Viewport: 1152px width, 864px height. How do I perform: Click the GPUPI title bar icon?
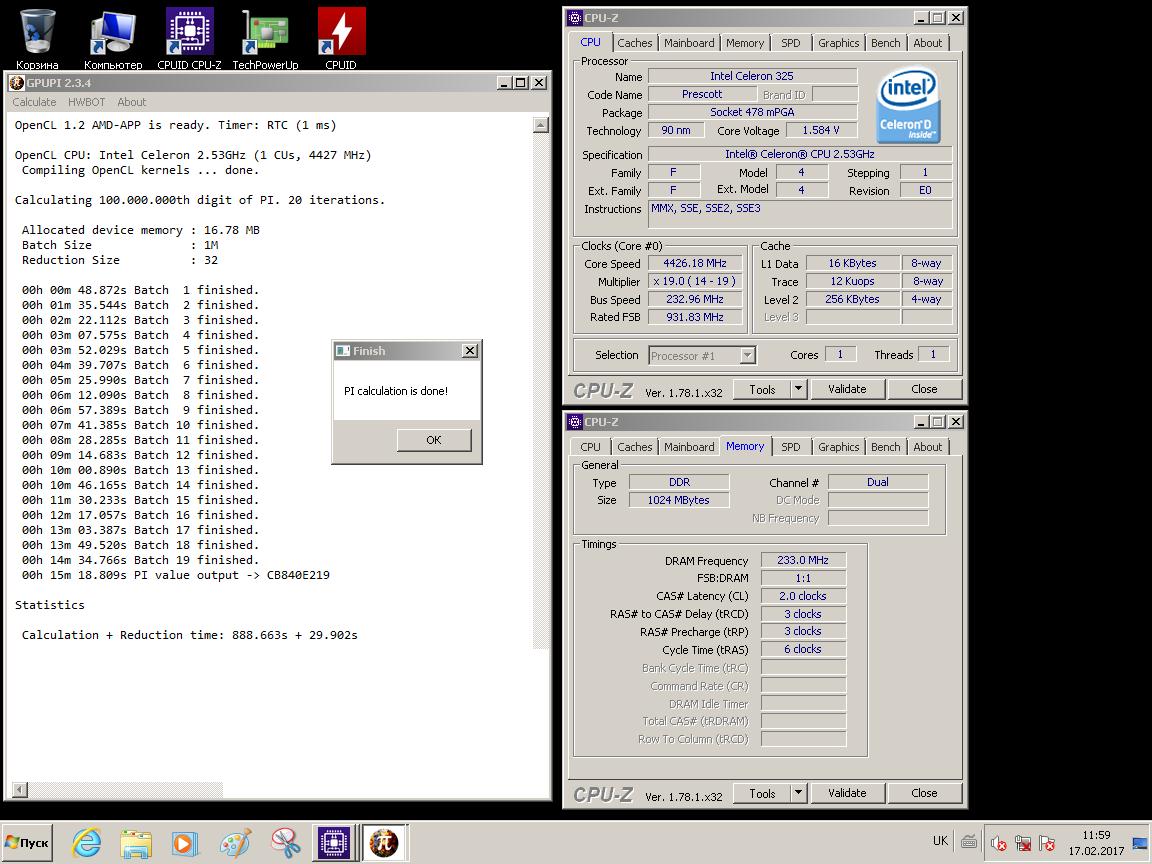coord(17,83)
